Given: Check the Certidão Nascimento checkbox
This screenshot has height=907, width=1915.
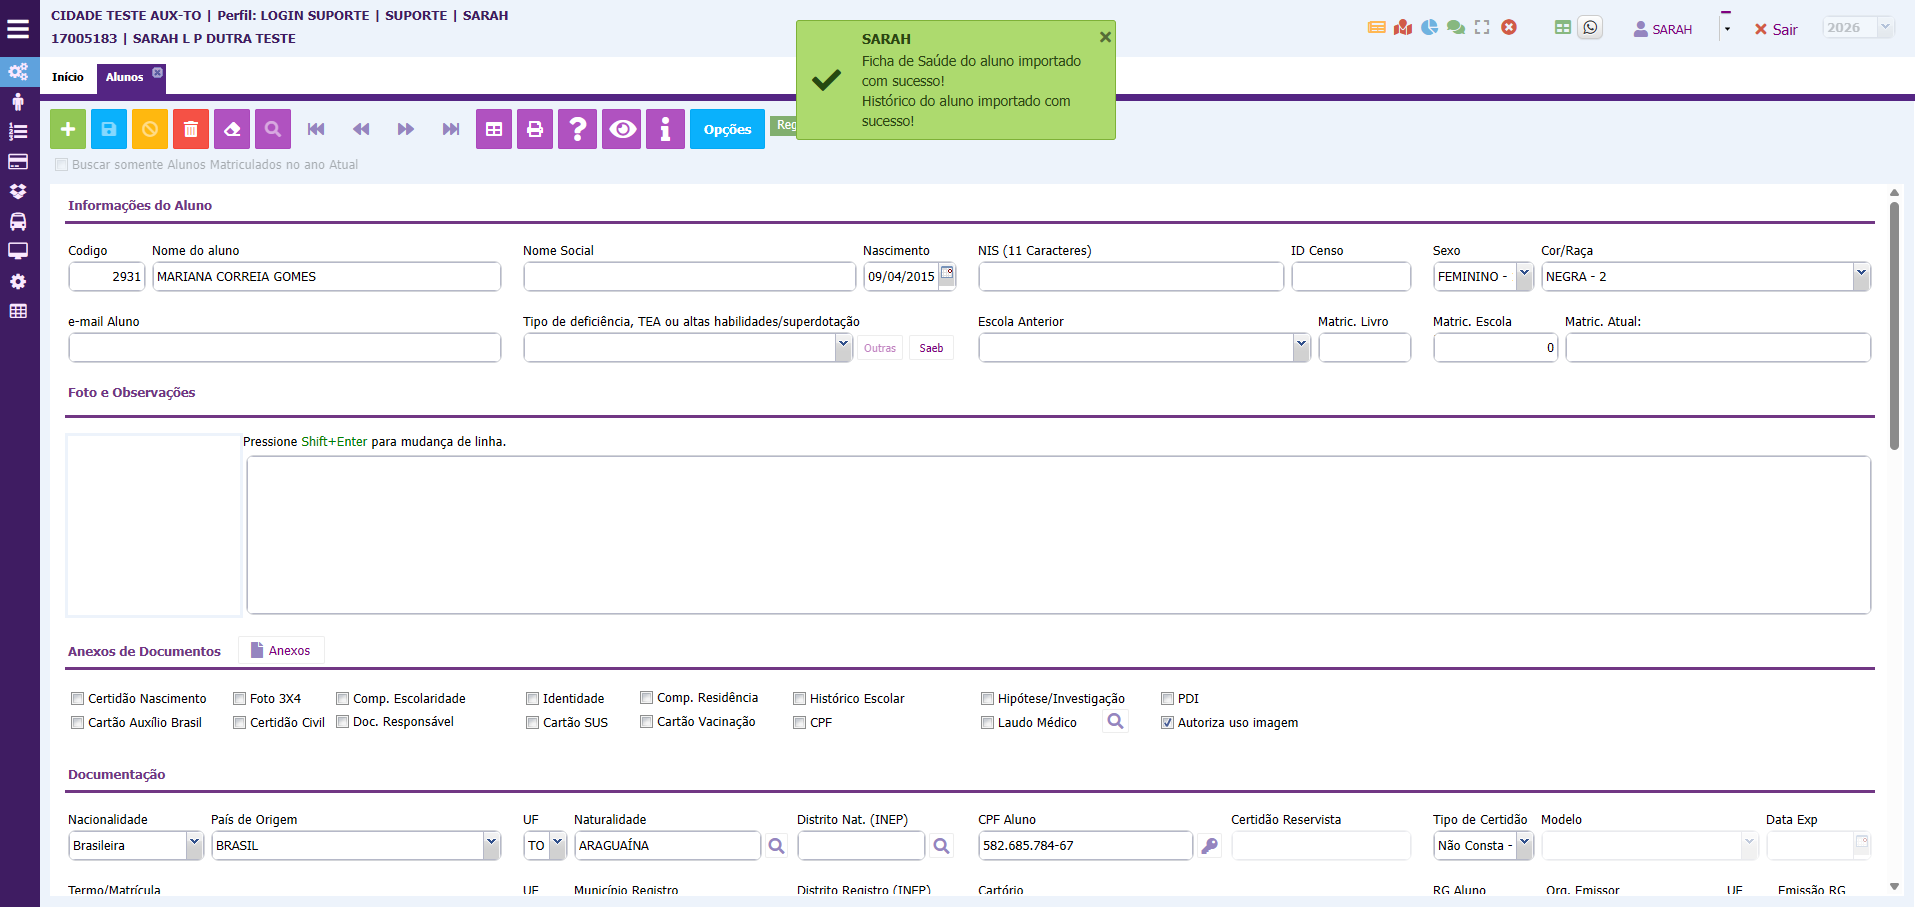Looking at the screenshot, I should (x=77, y=699).
